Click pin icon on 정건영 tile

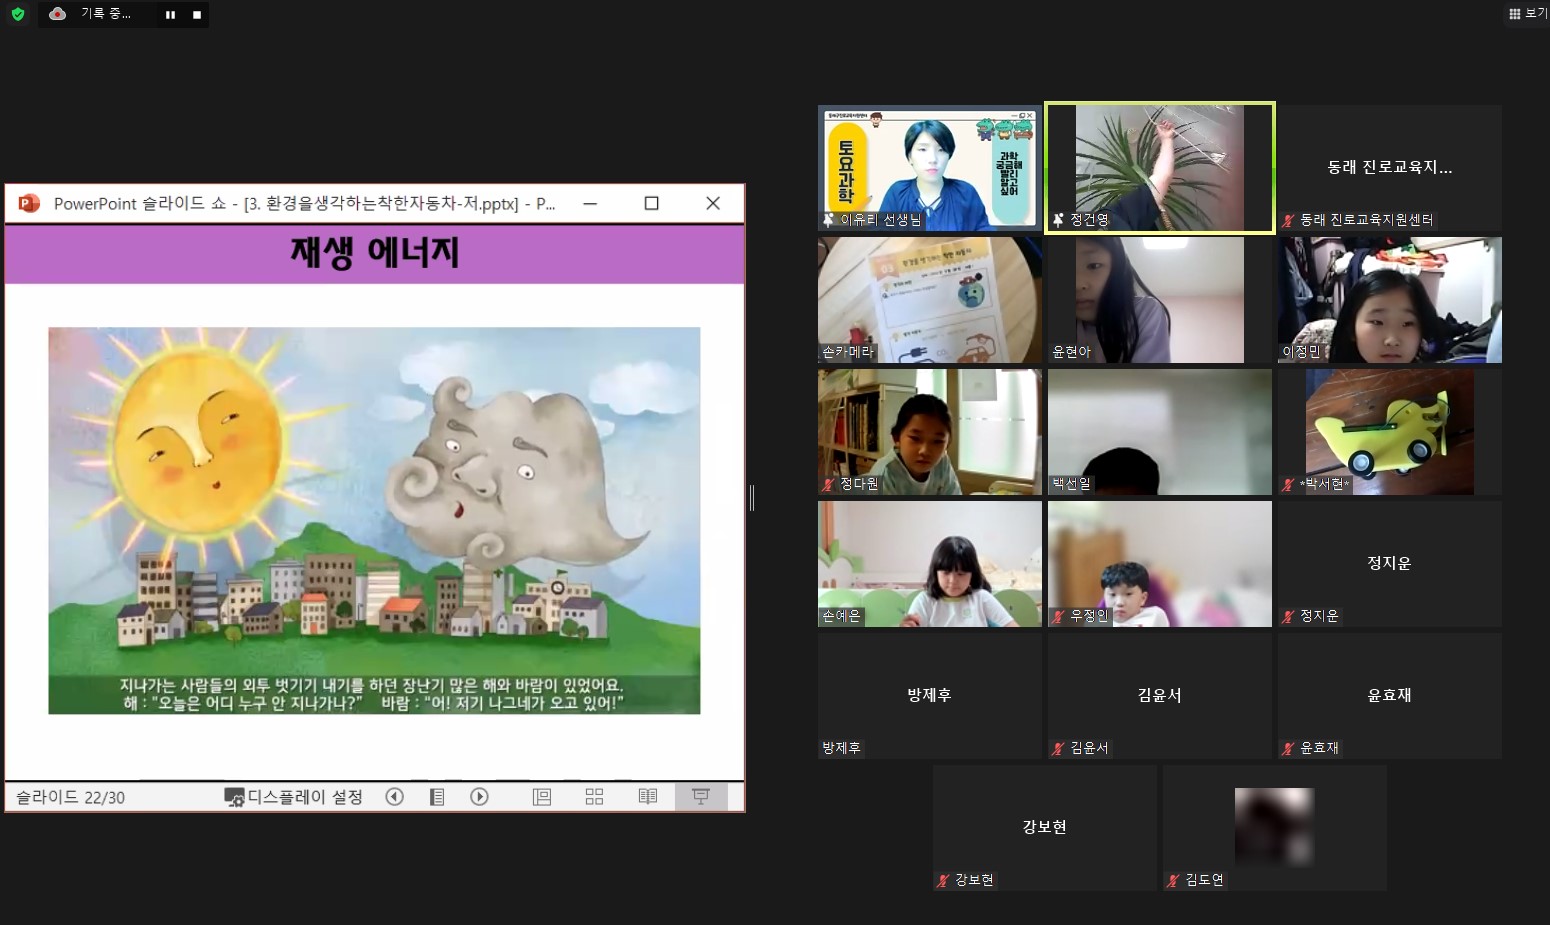1059,220
